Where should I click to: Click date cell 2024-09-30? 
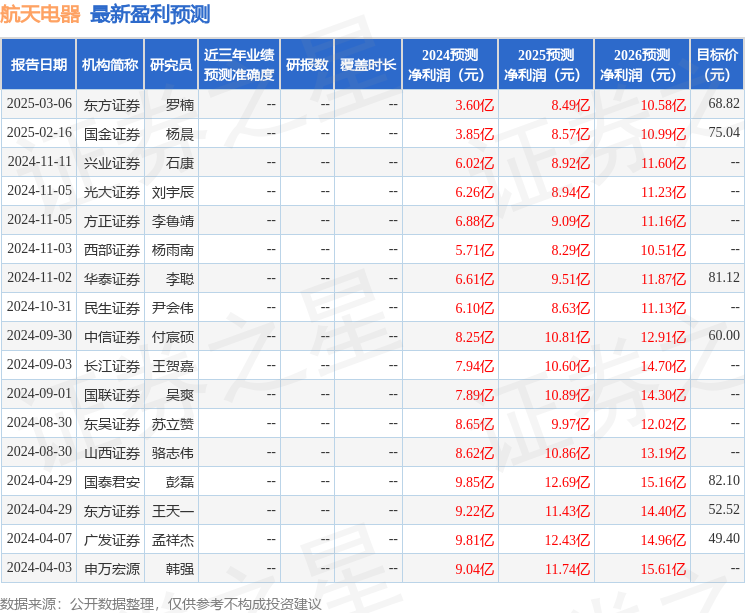point(39,335)
